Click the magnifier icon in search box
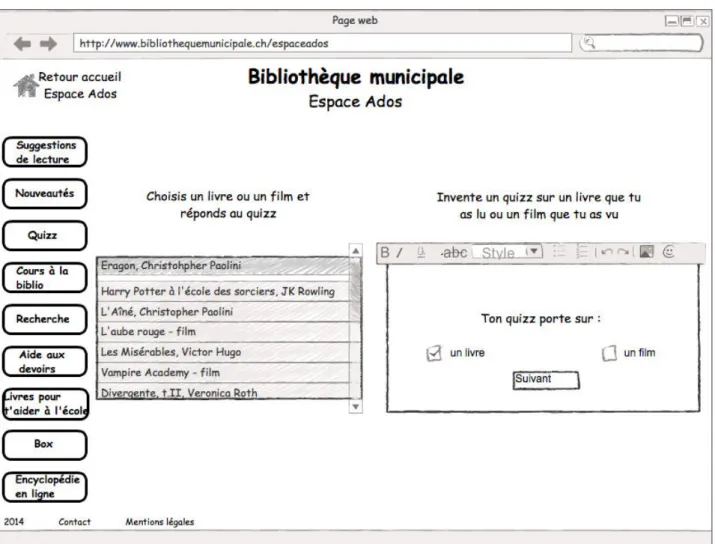 [x=589, y=43]
